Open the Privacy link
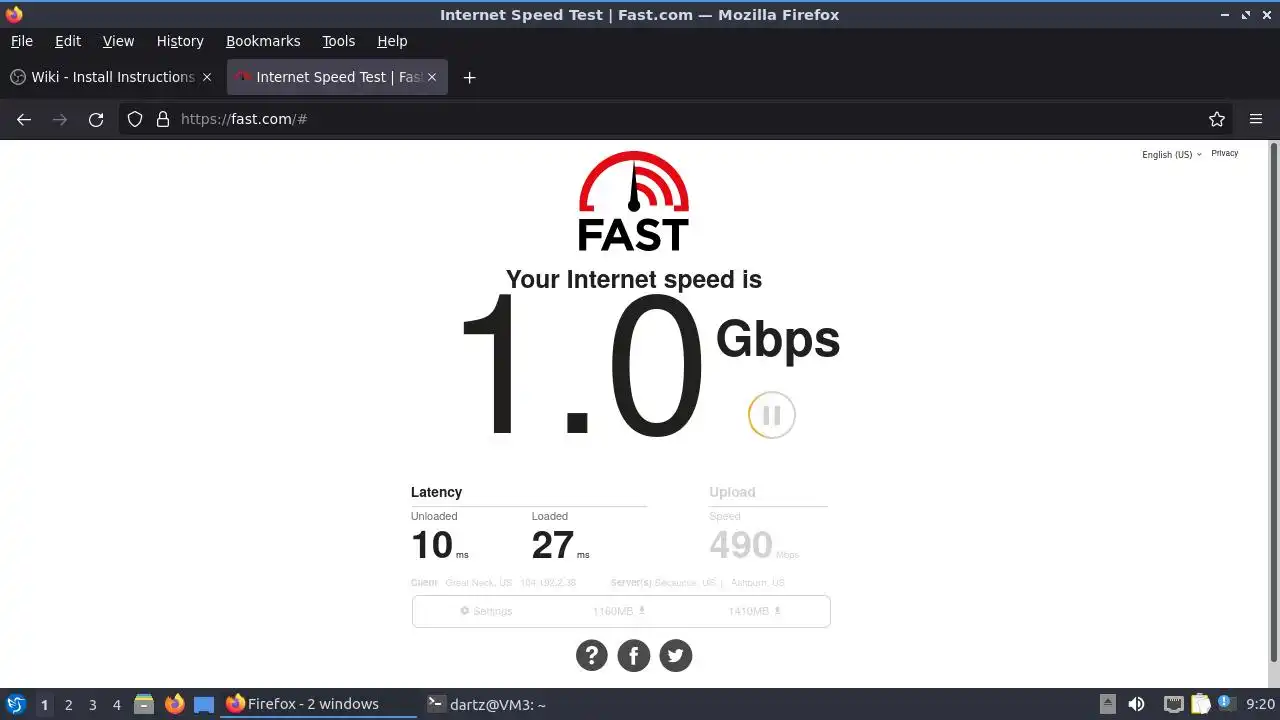Viewport: 1280px width, 720px height. pos(1225,153)
